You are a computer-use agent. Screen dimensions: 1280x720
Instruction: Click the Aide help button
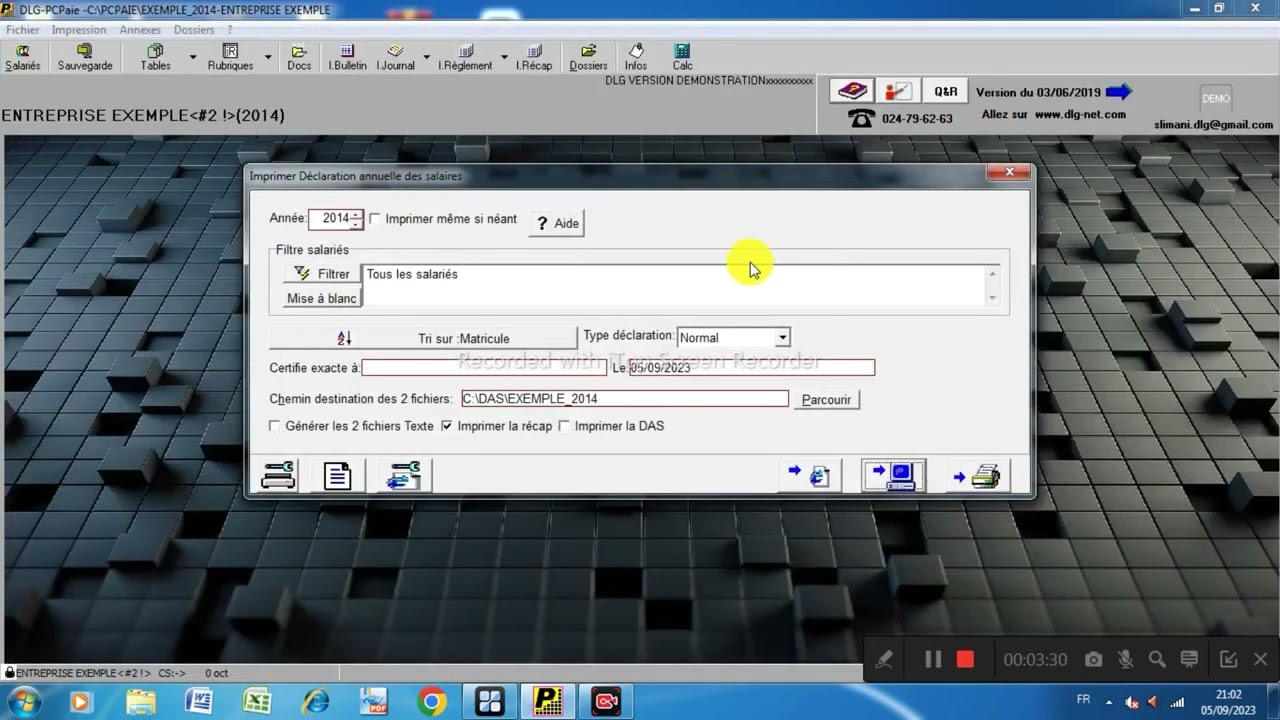(x=556, y=223)
